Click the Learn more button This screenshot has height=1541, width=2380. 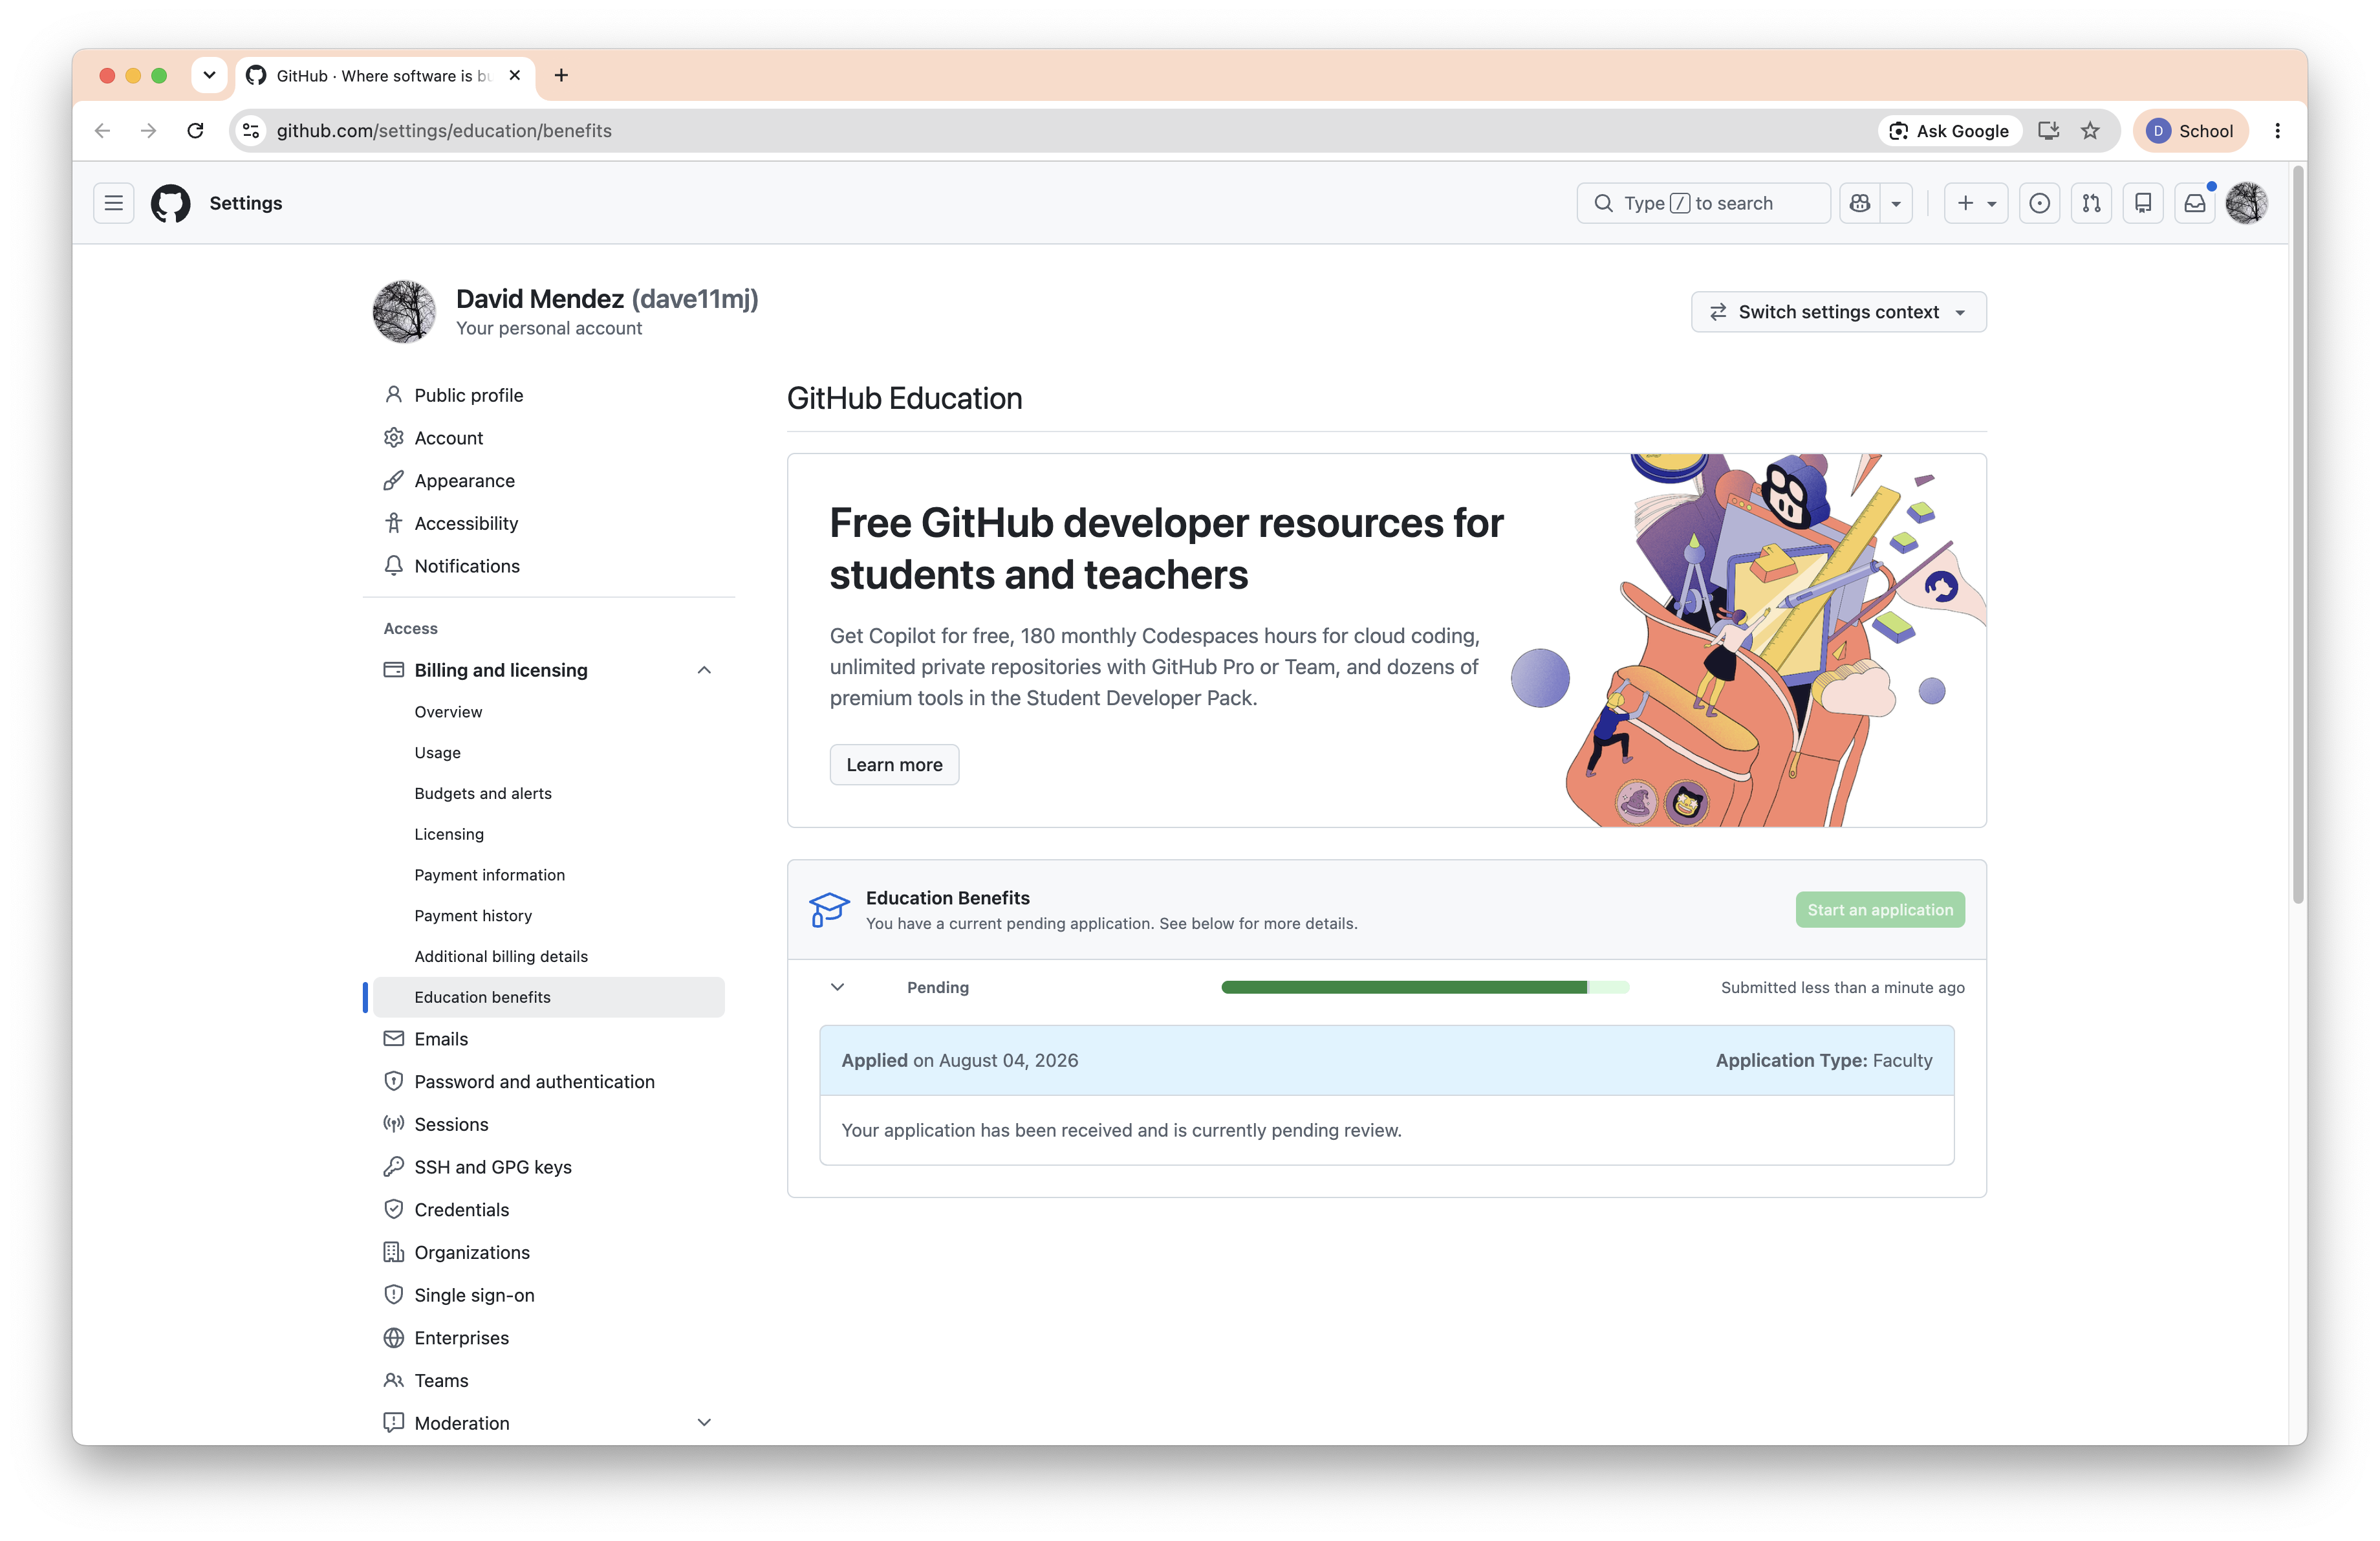pos(894,765)
